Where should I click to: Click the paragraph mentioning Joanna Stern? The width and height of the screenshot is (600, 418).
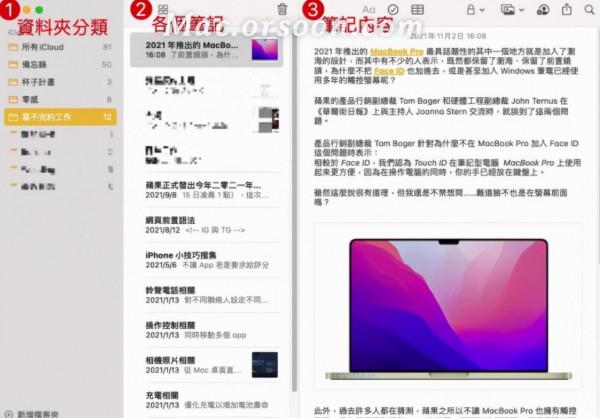click(x=441, y=111)
